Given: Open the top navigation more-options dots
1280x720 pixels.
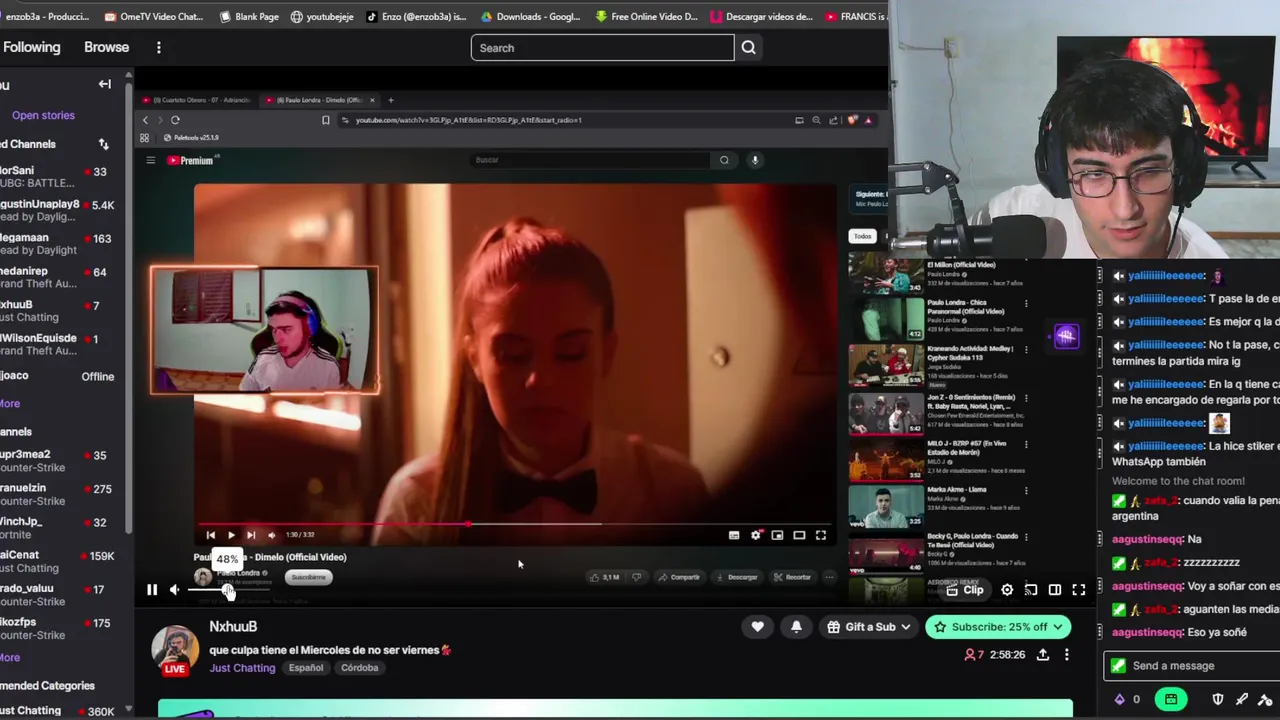Looking at the screenshot, I should tap(158, 47).
